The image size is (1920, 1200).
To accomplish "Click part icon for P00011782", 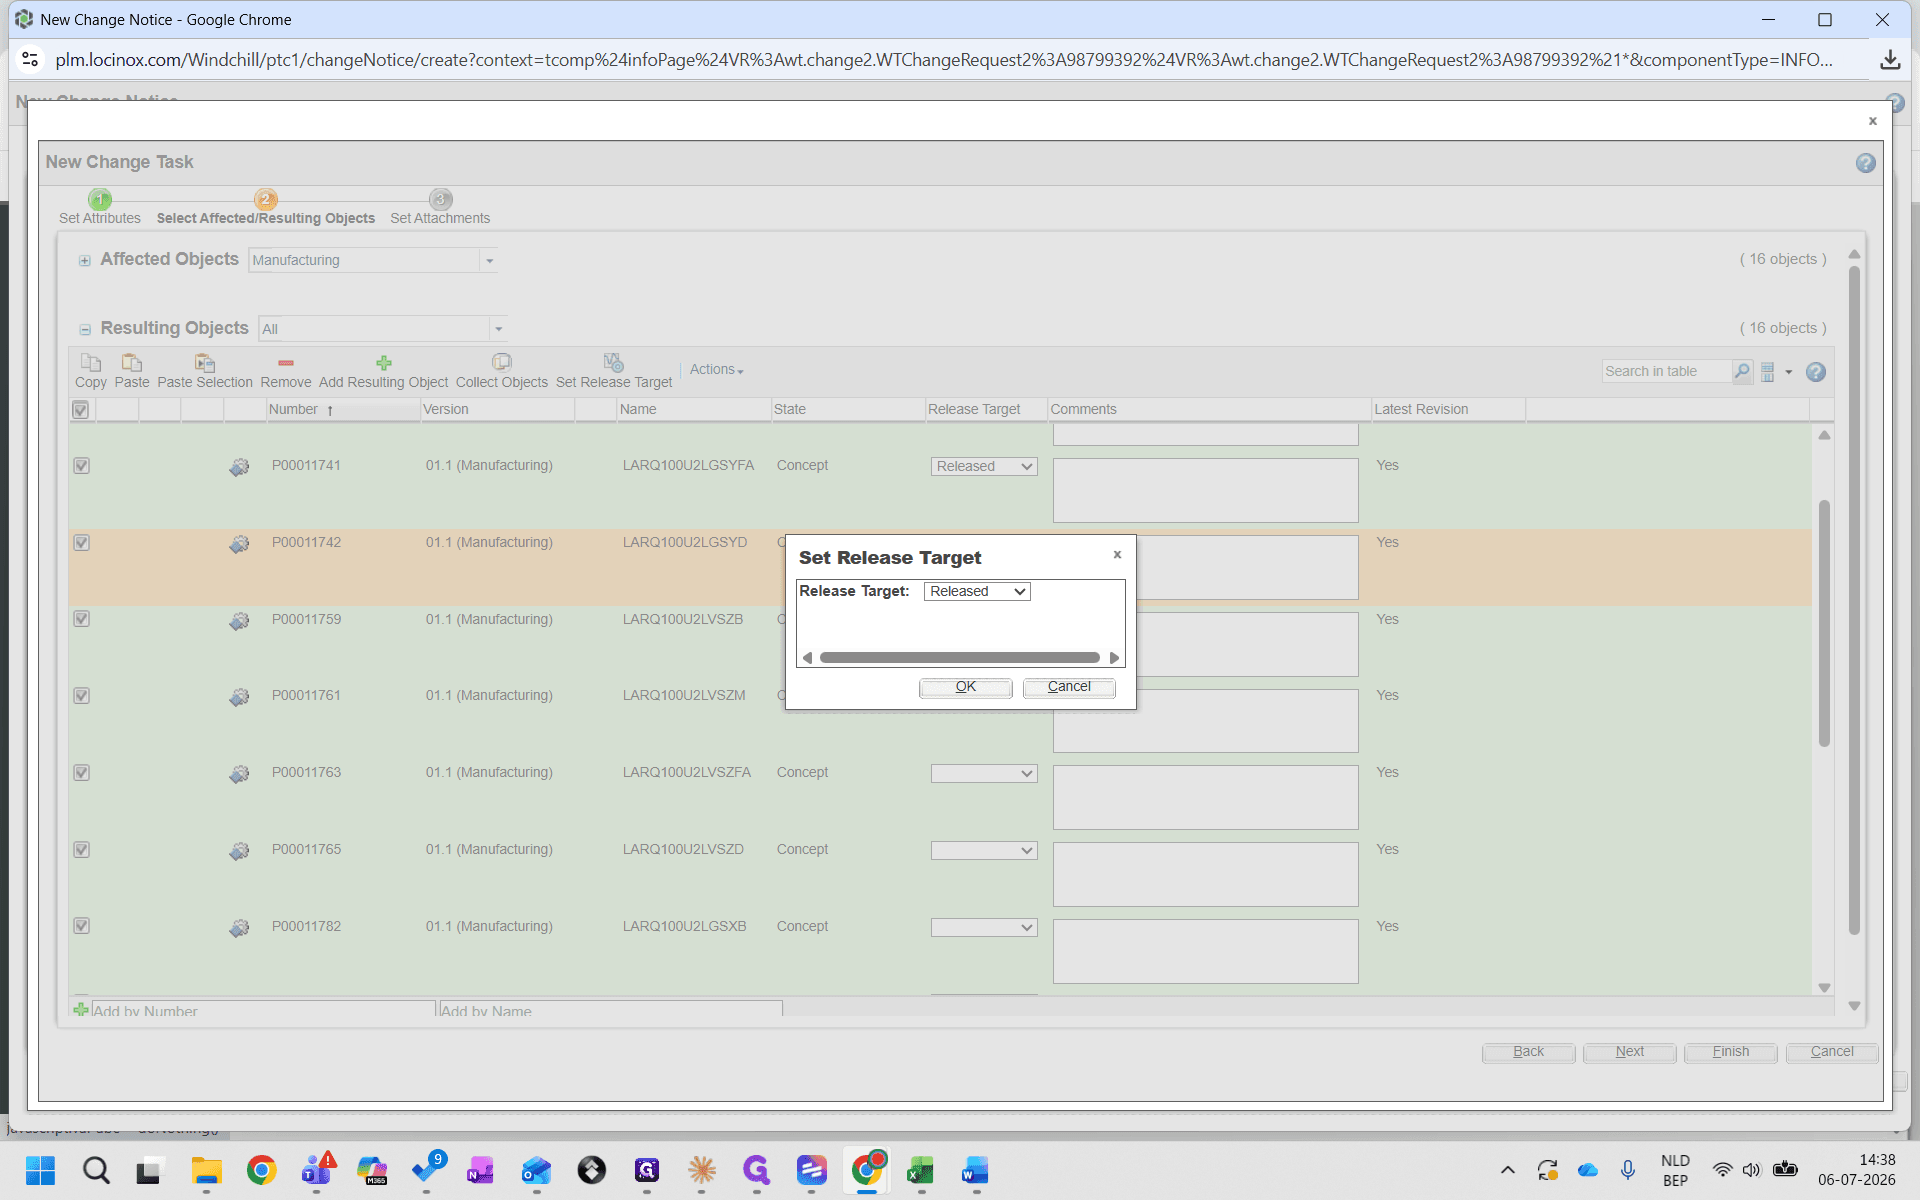I will coord(239,928).
